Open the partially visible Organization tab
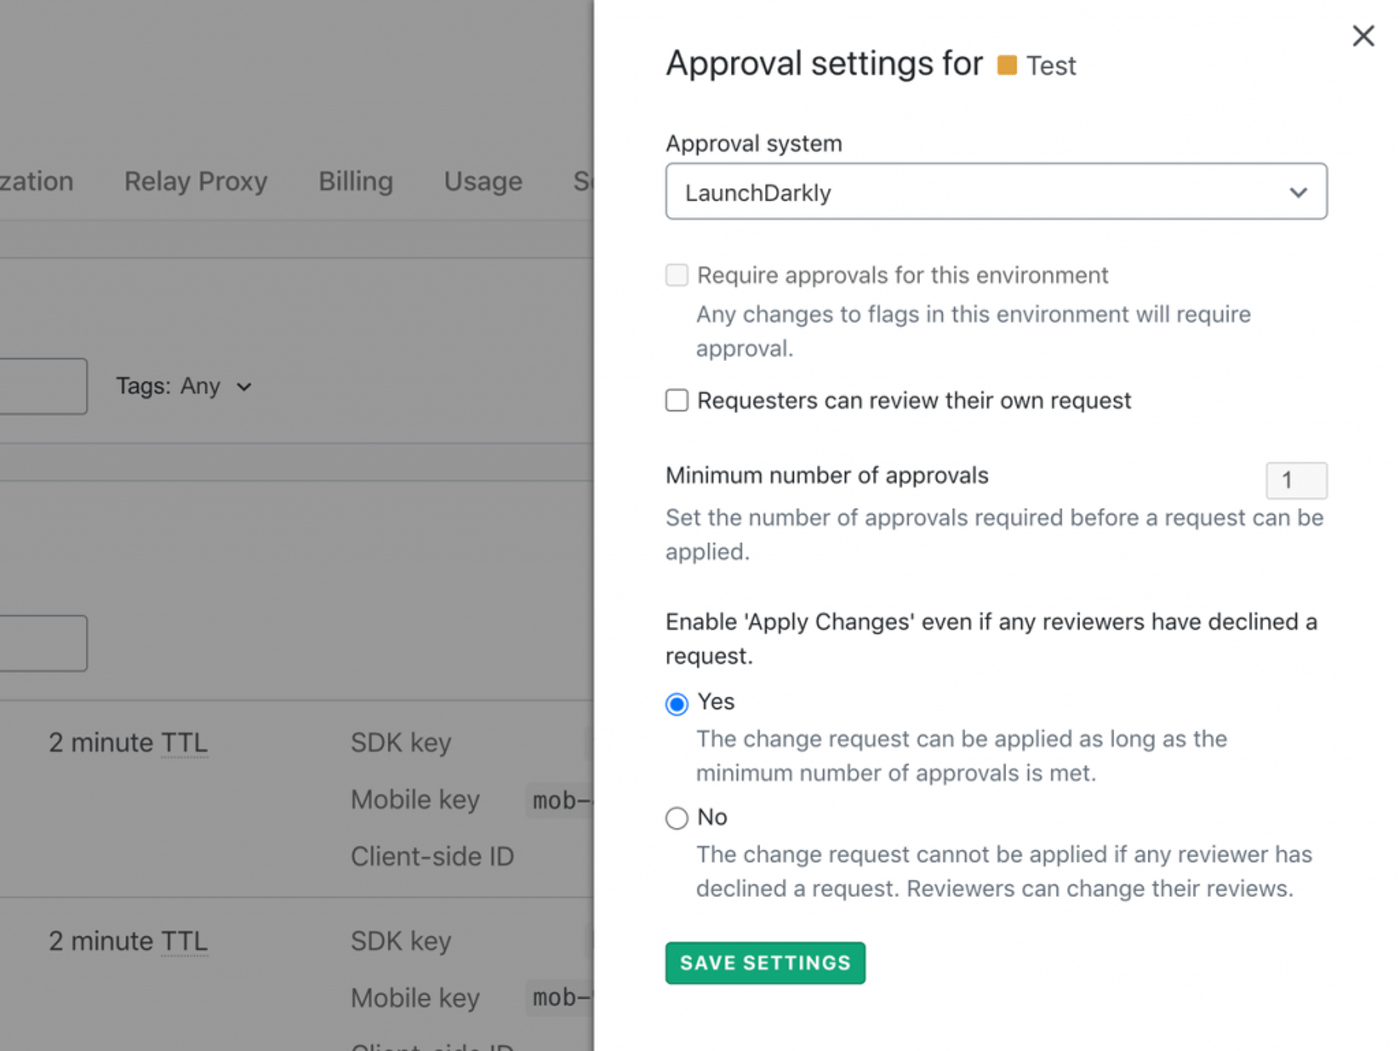The image size is (1400, 1051). [36, 182]
